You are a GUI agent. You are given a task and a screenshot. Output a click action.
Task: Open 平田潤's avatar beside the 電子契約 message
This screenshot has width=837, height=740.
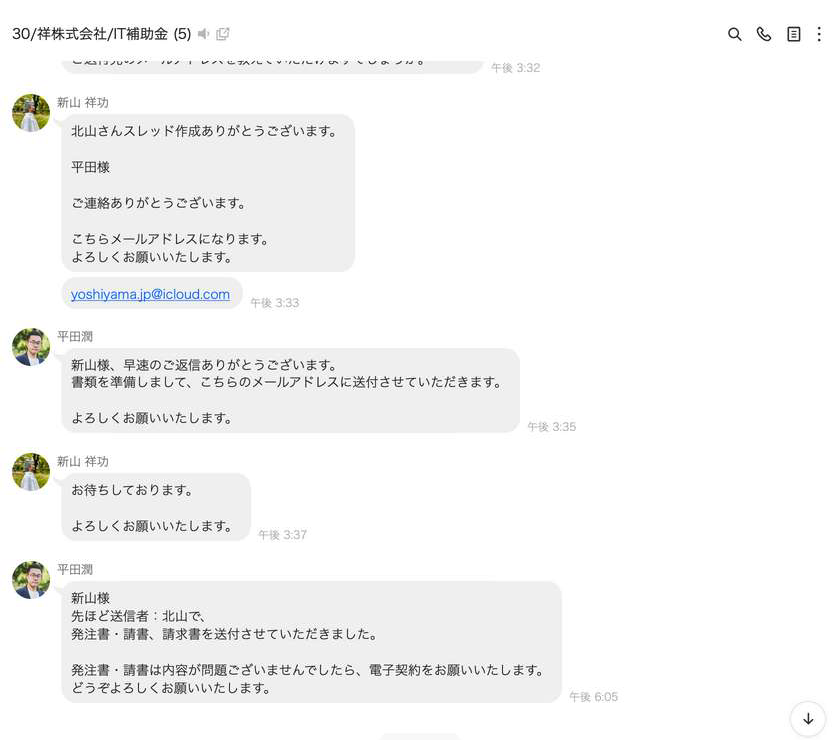(31, 580)
